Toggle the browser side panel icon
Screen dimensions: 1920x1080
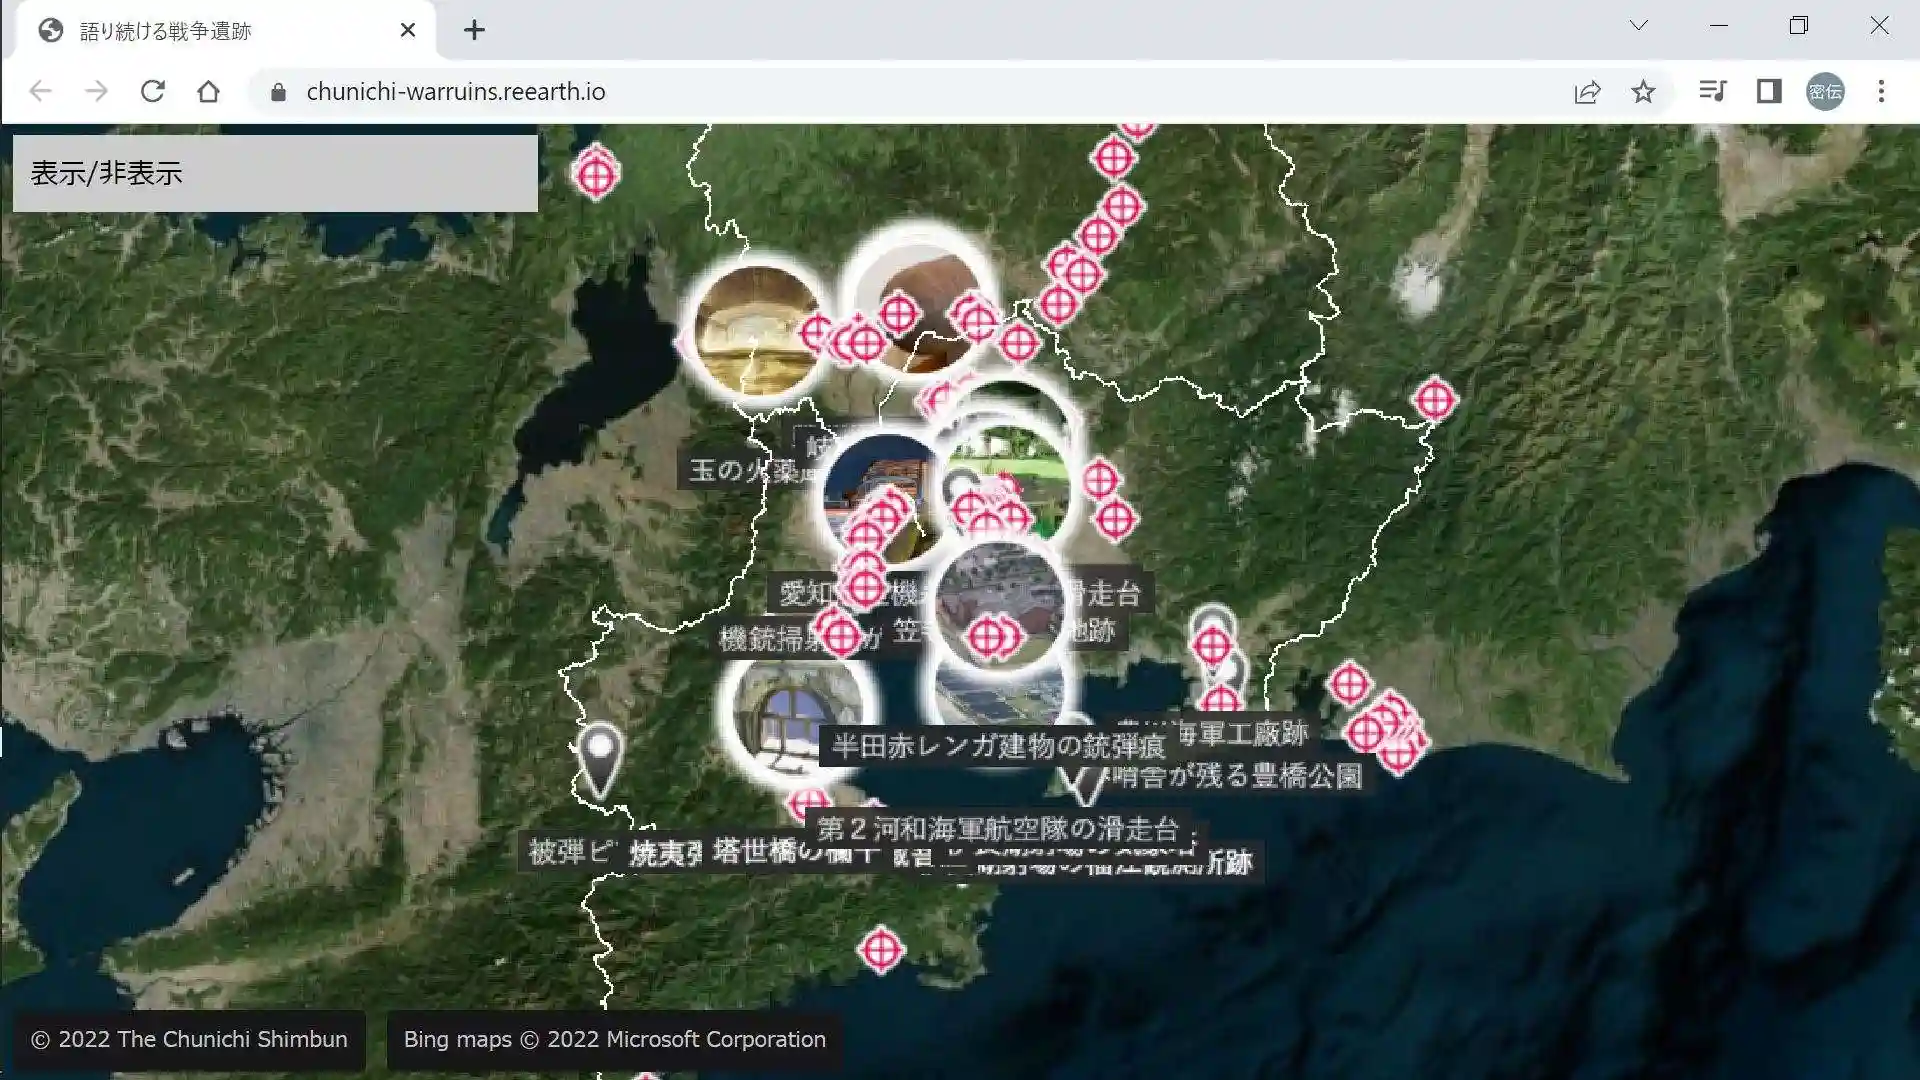1768,91
